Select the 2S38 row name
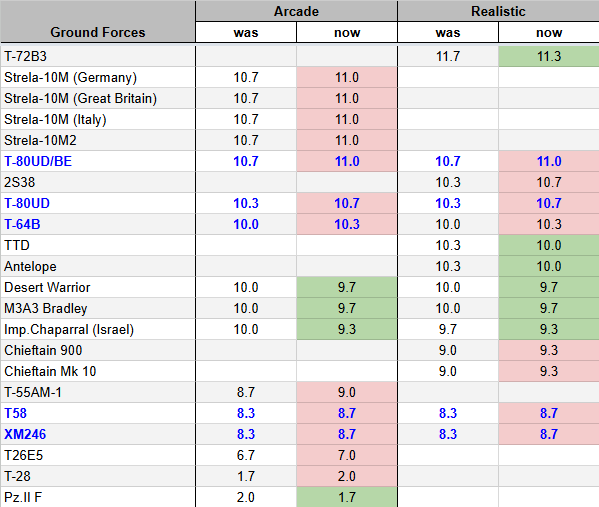The width and height of the screenshot is (599, 507). [x=19, y=182]
